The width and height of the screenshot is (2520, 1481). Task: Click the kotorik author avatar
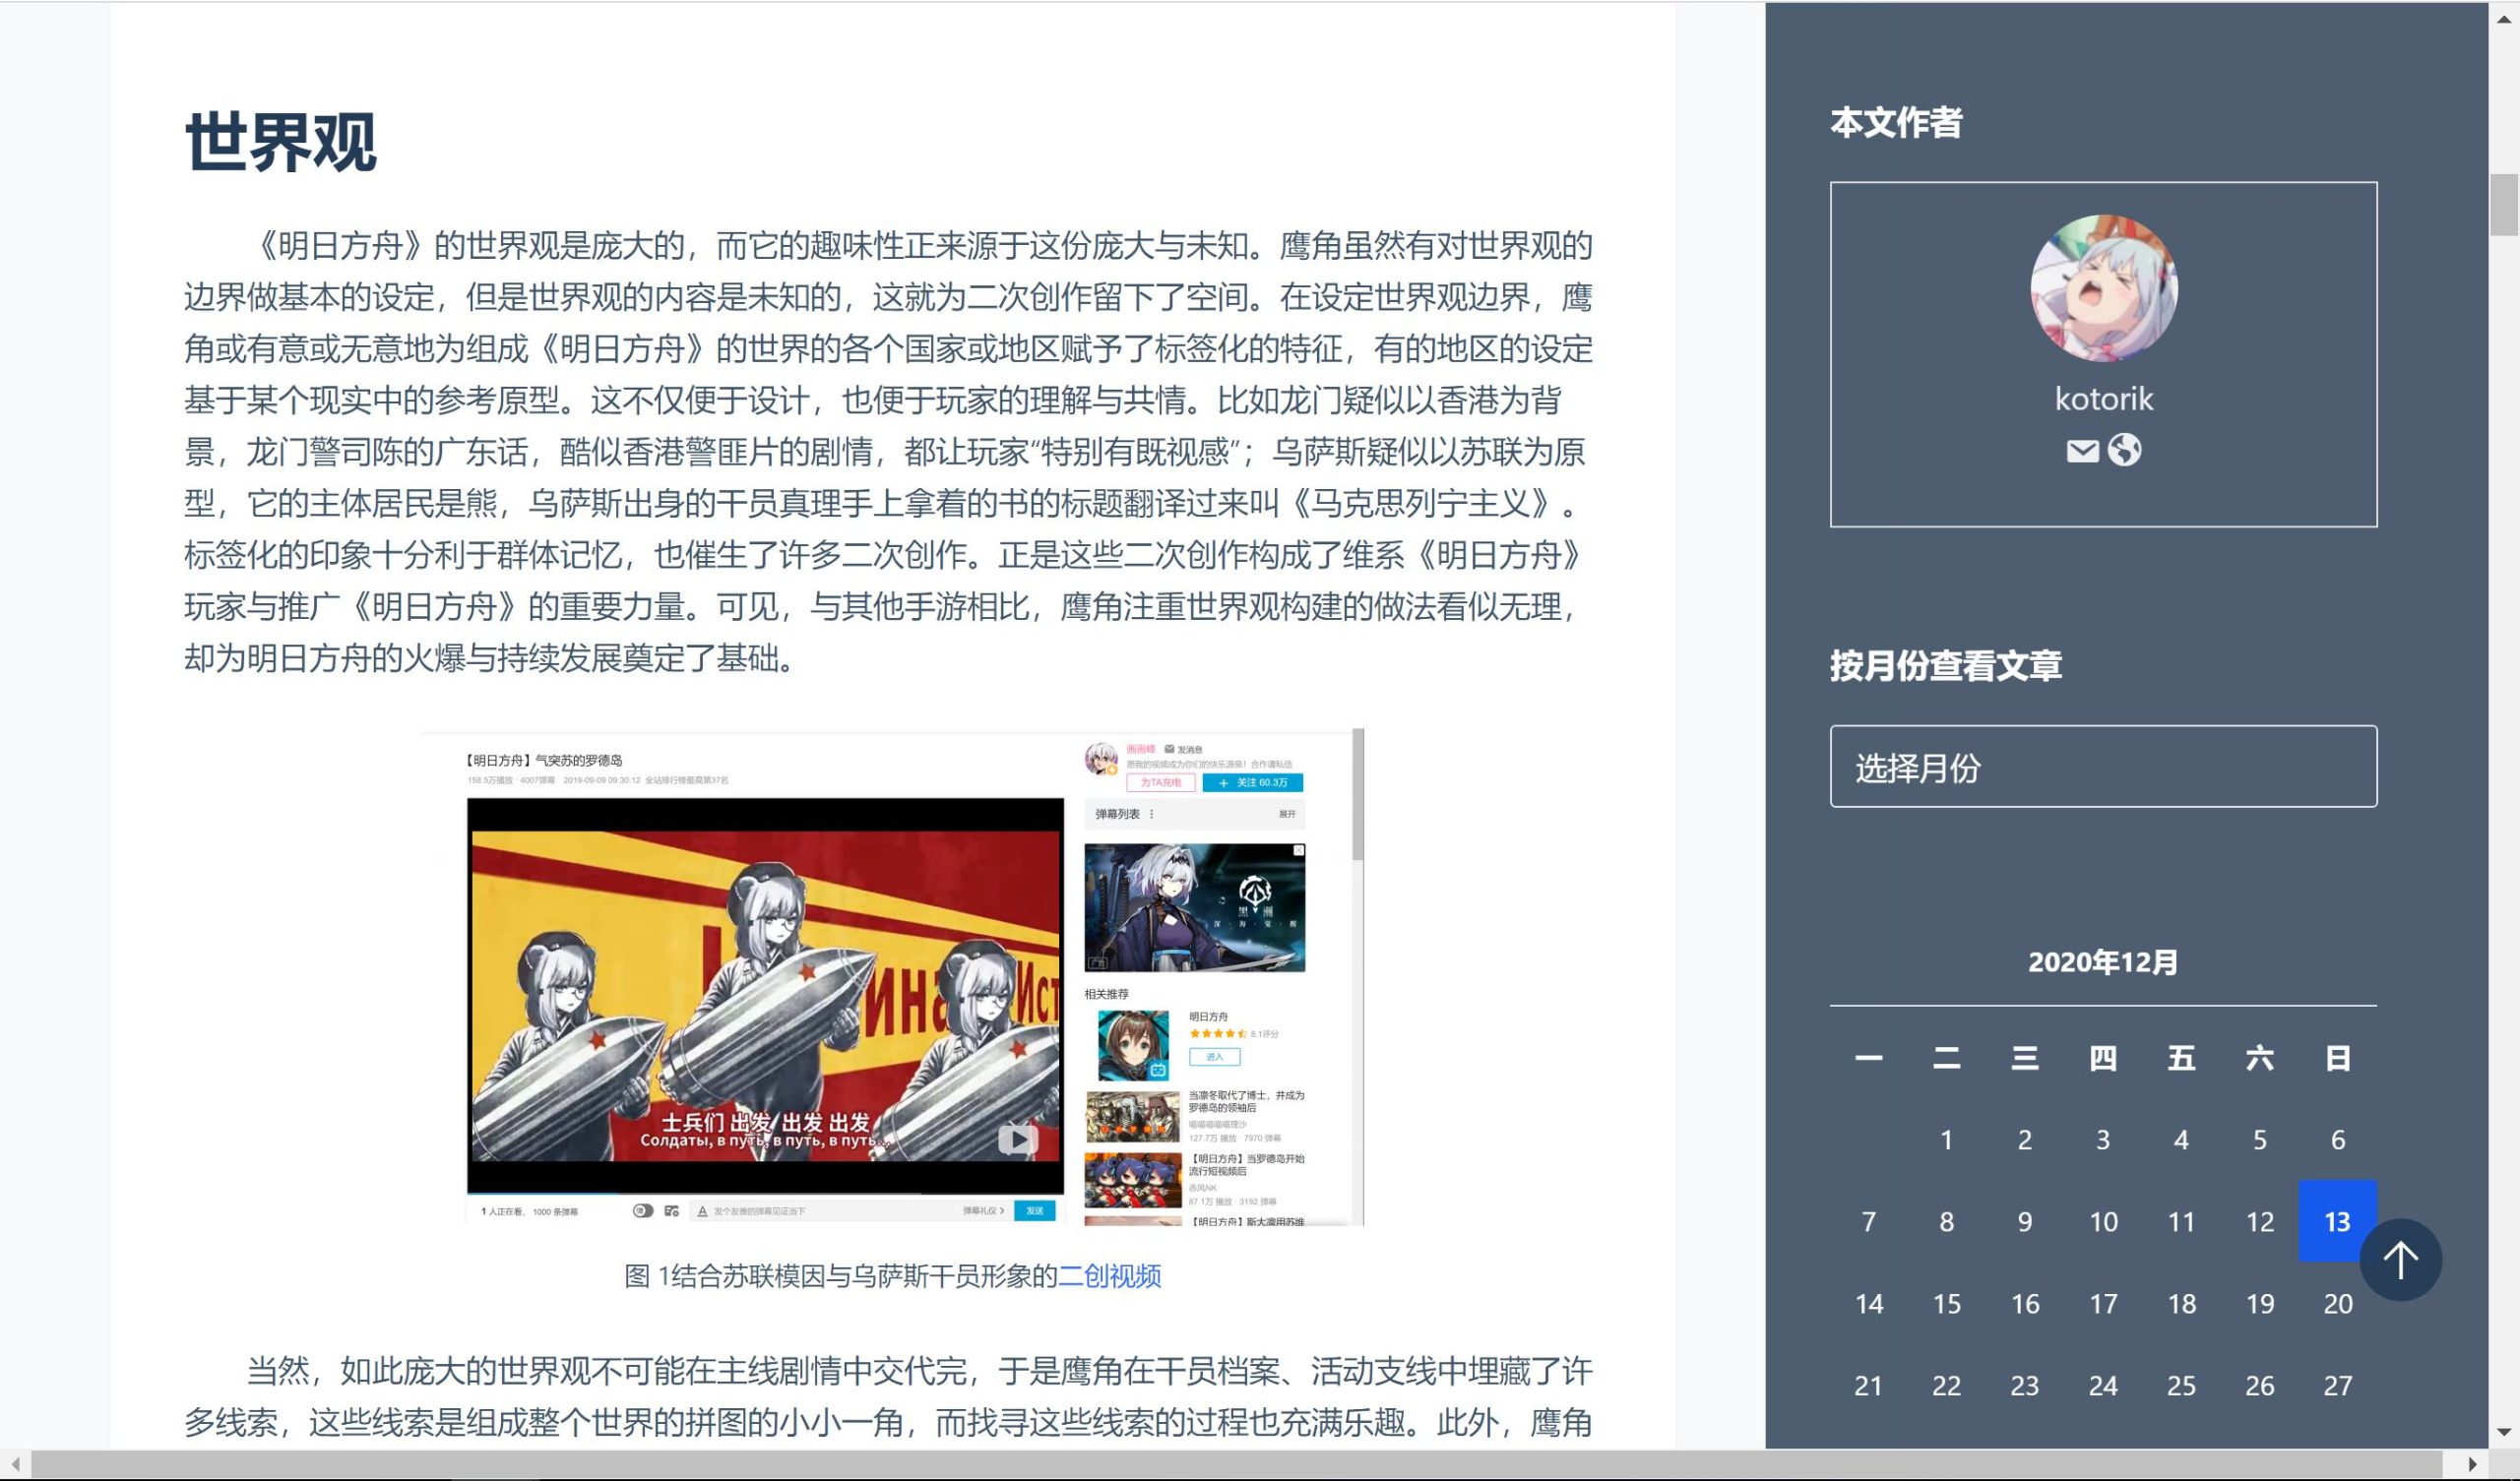2103,288
